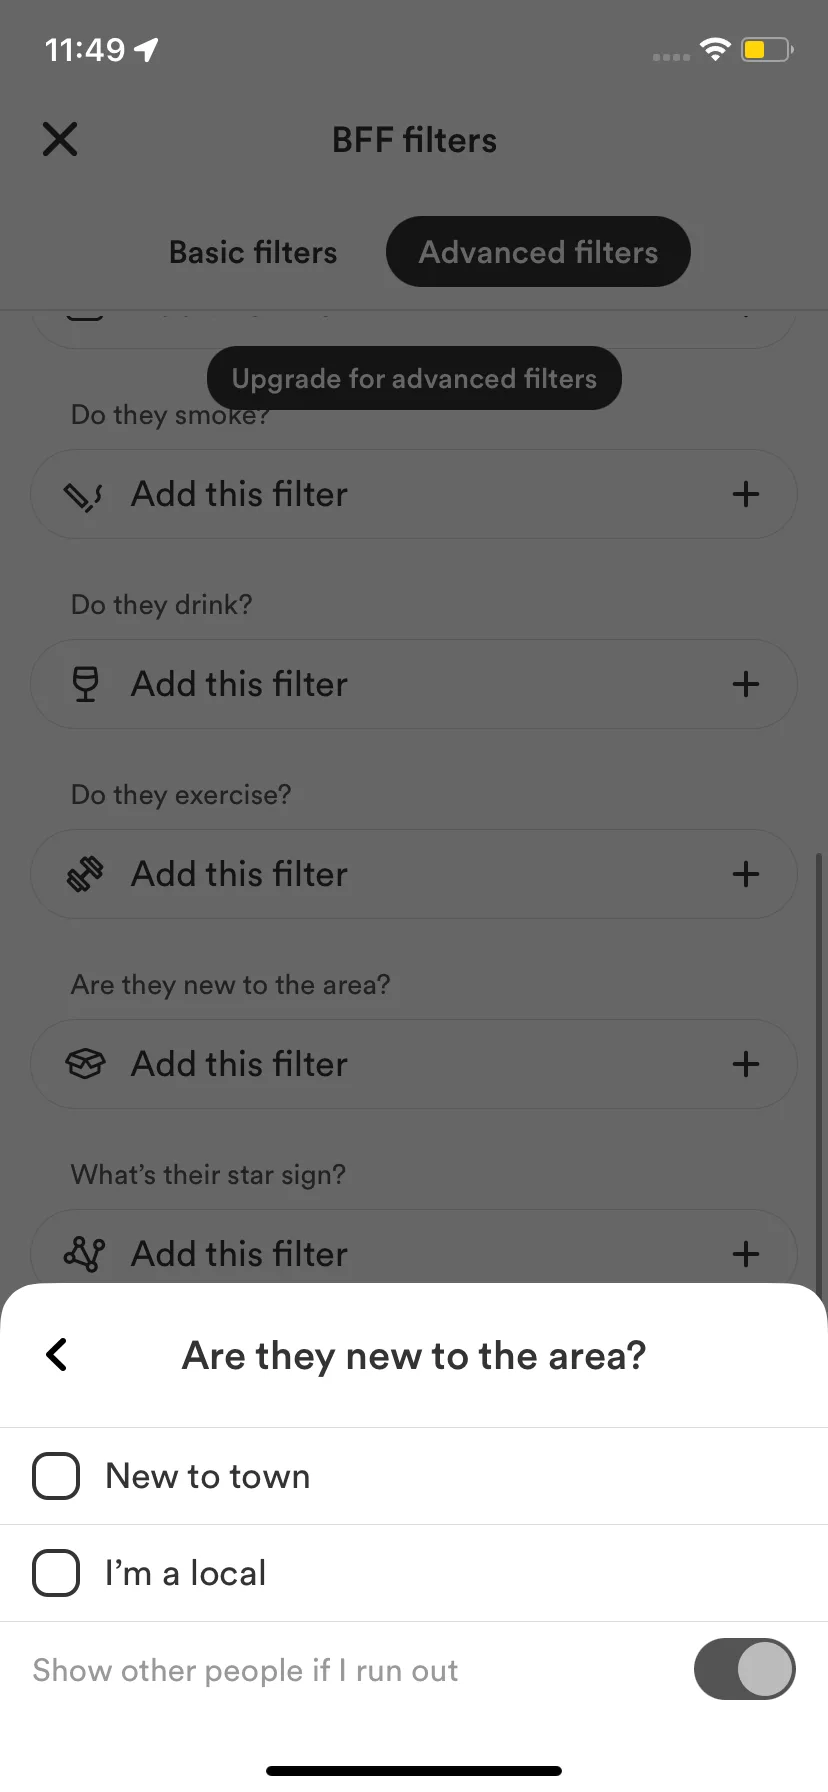
Task: Toggle Show other people if I run out
Action: (x=745, y=1669)
